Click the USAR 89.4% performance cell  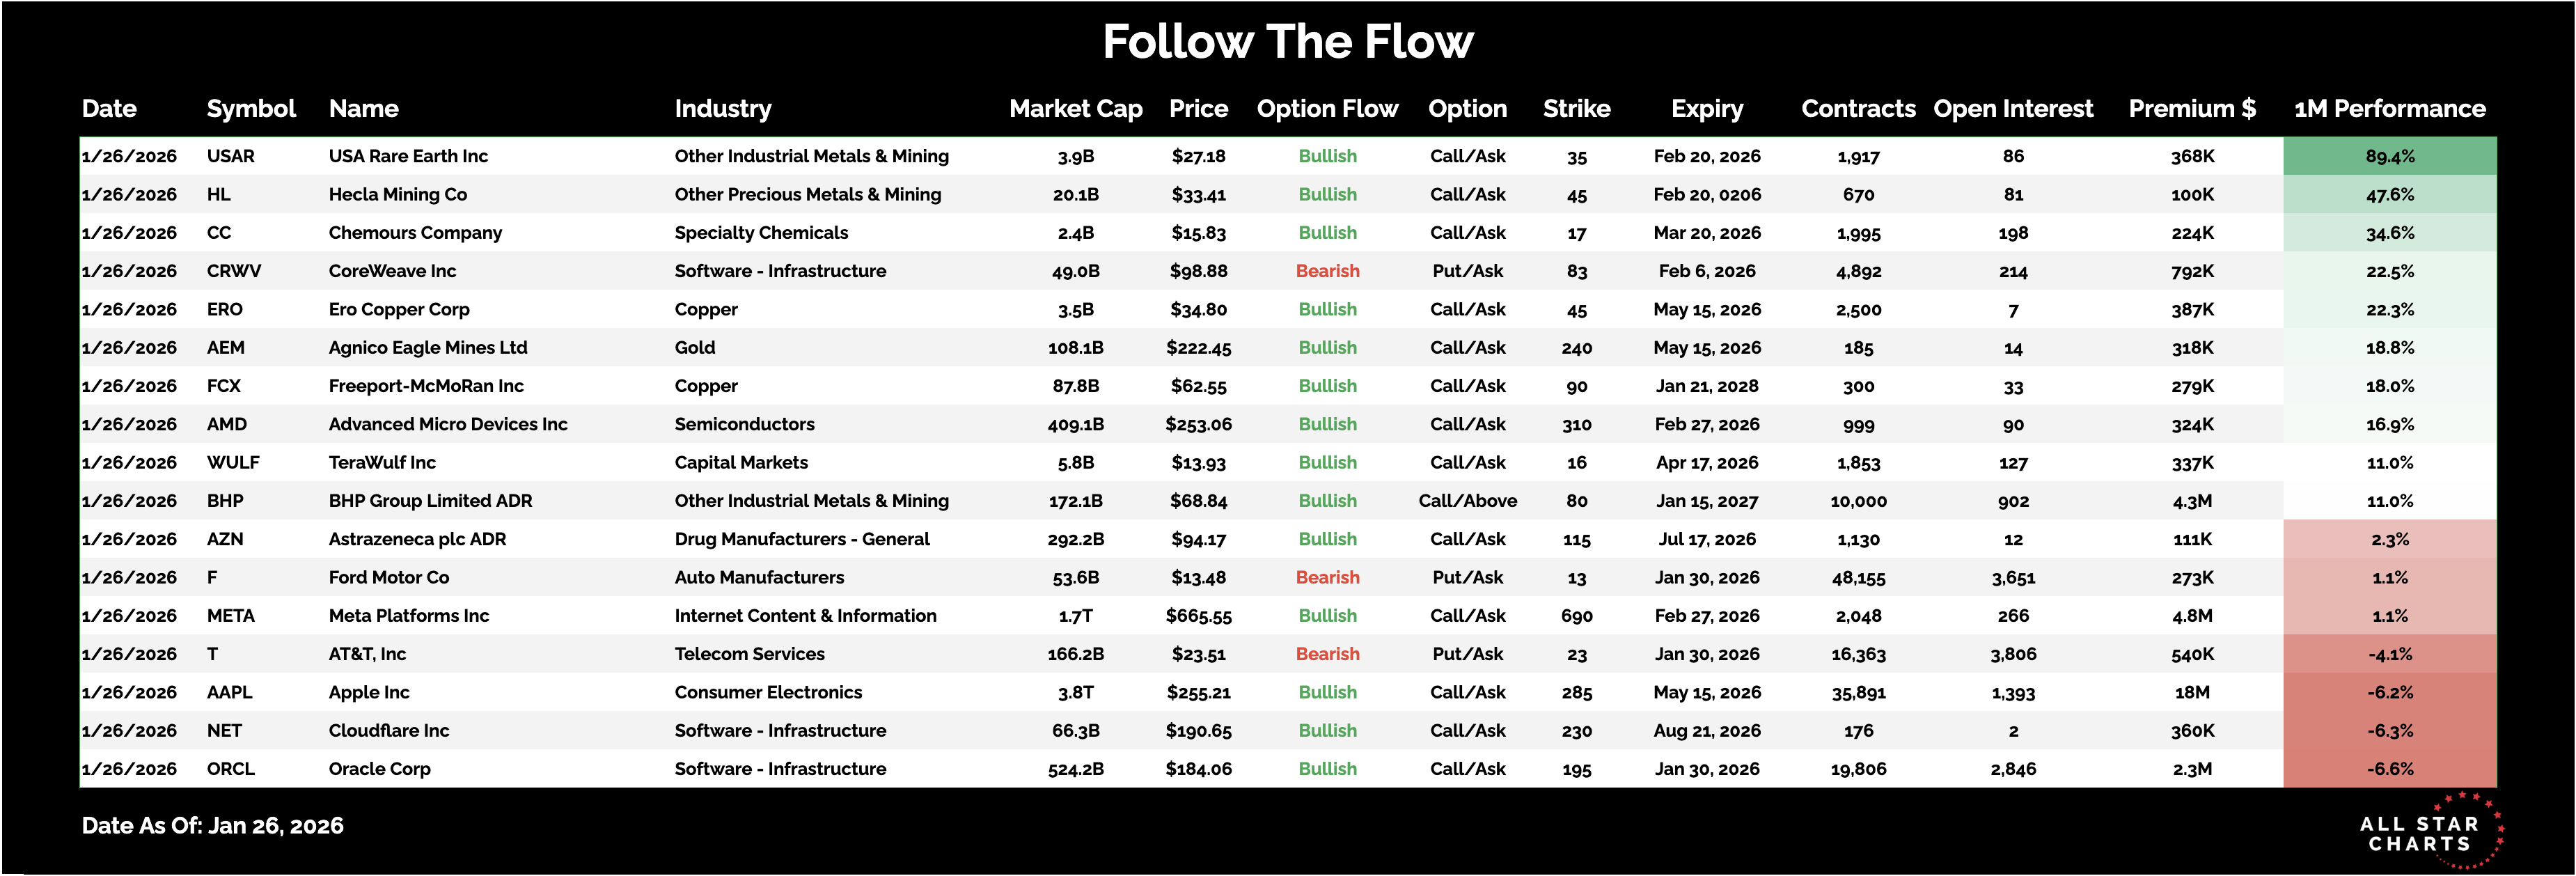[2389, 157]
